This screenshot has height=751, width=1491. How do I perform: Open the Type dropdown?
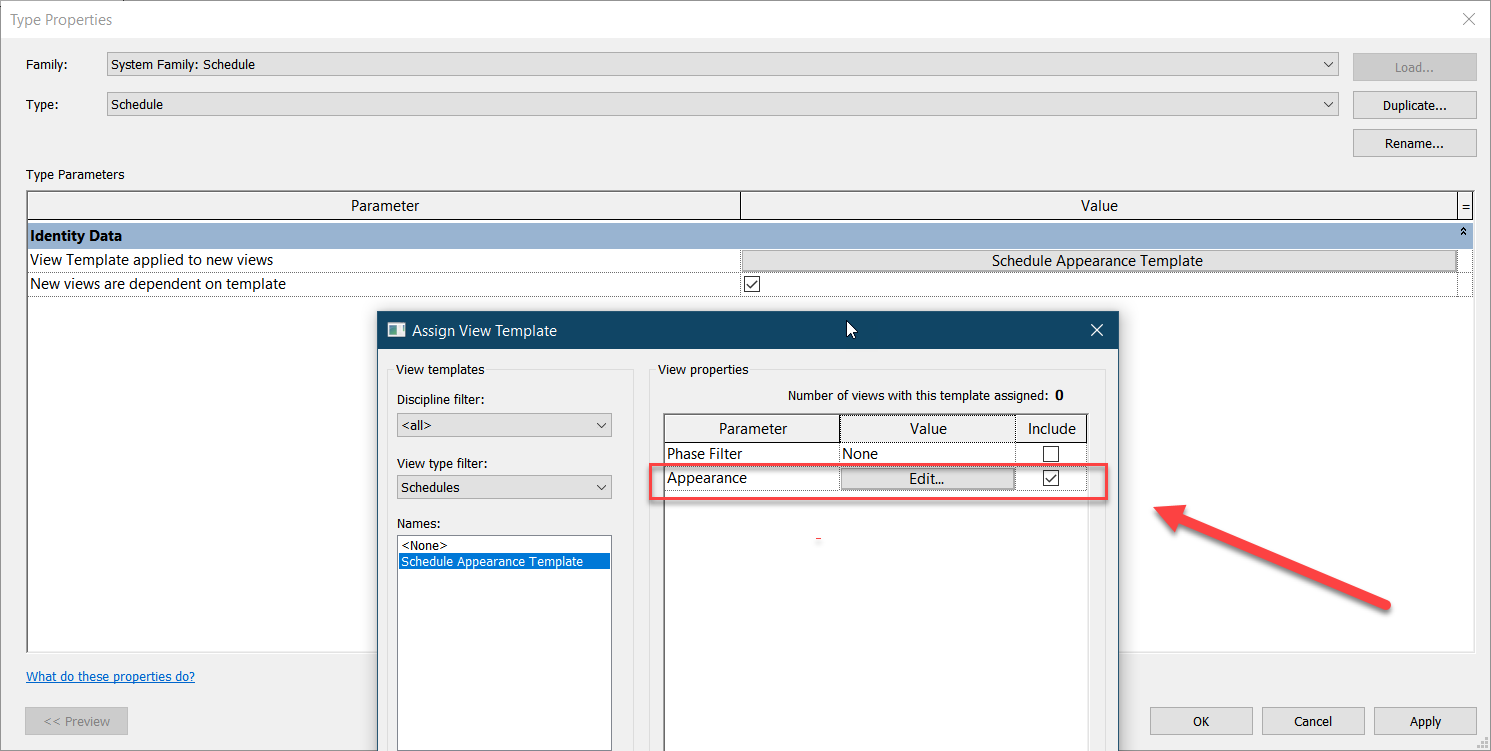1328,104
